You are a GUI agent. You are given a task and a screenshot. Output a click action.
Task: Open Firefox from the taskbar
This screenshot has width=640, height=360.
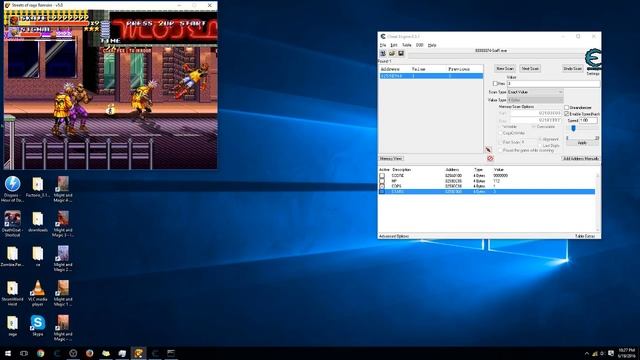(x=89, y=353)
